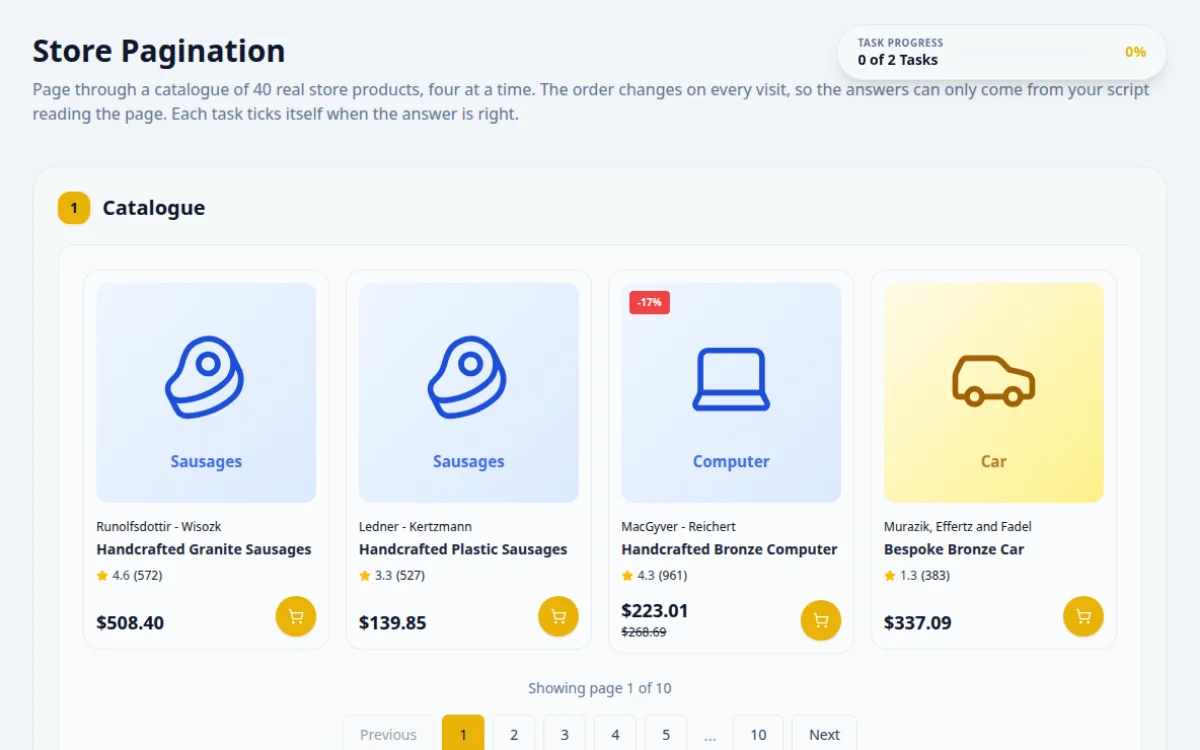Click the task progress bar
This screenshot has height=750, width=1200.
[1024, 52]
